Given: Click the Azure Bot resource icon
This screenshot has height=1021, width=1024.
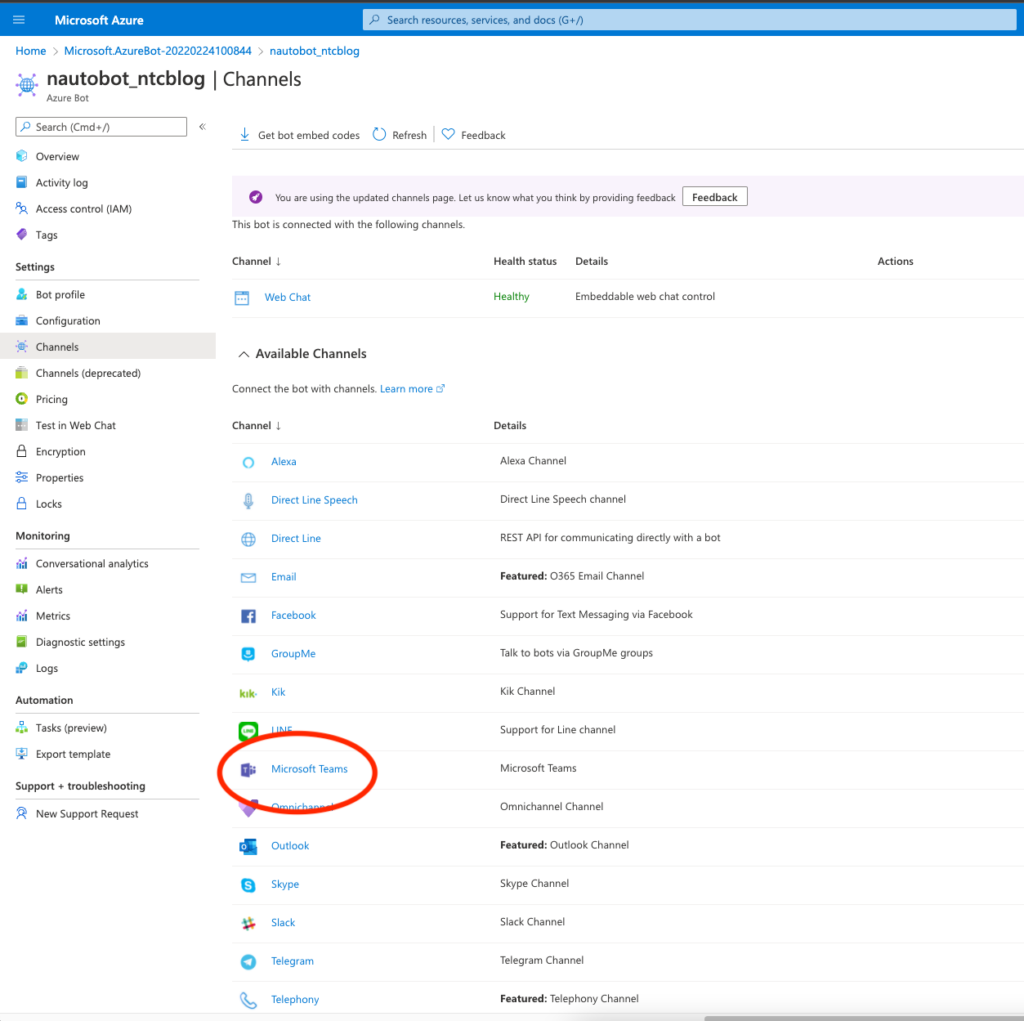Looking at the screenshot, I should (27, 85).
